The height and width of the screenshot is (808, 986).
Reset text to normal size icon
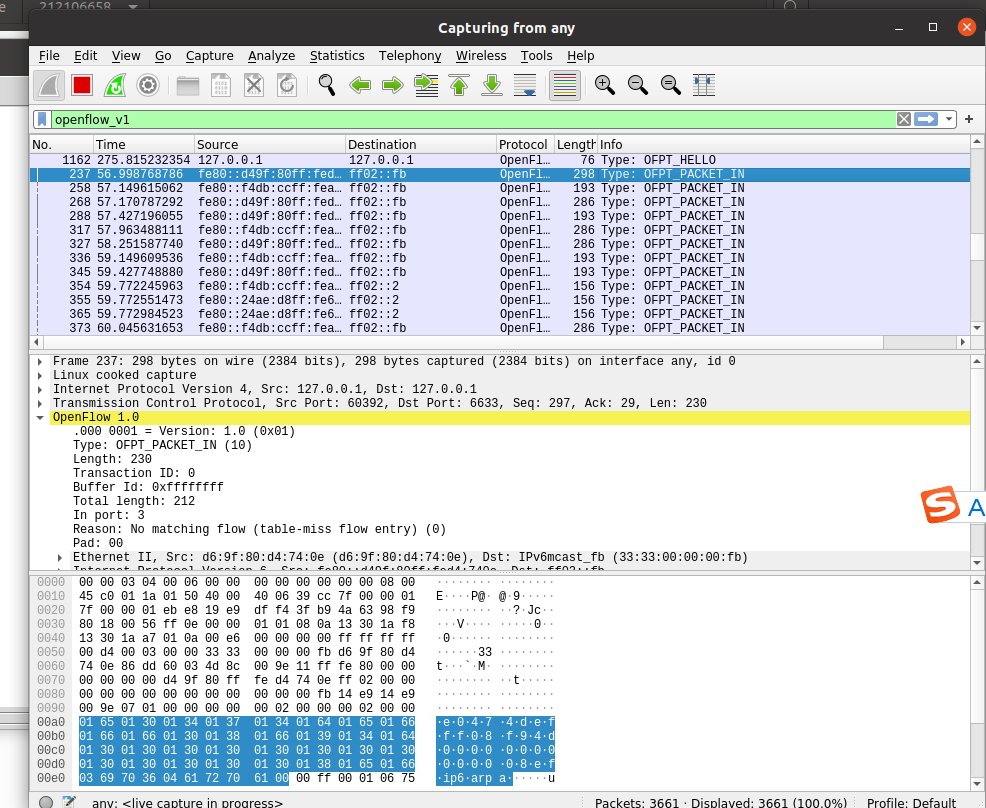tap(670, 85)
